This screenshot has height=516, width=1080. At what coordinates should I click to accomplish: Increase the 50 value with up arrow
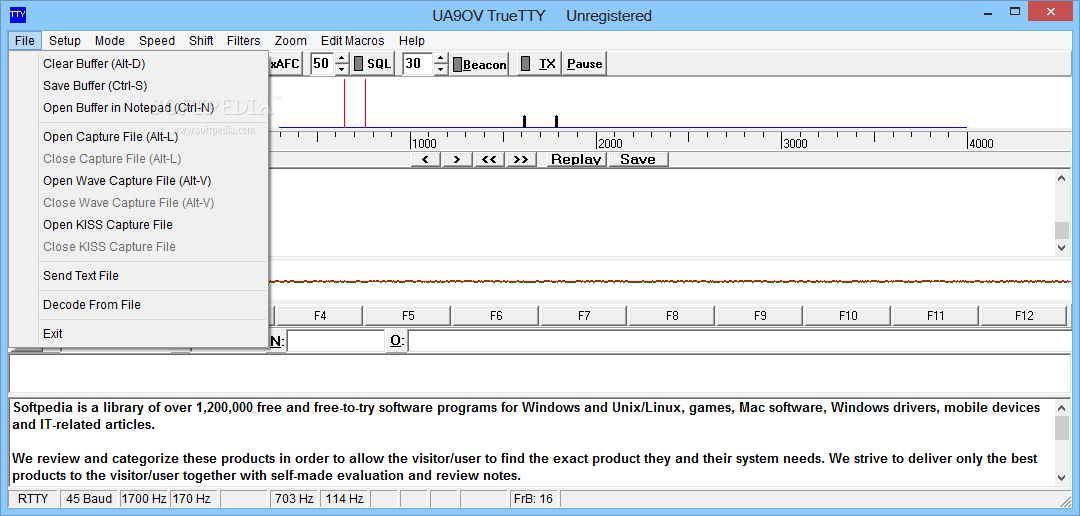click(342, 59)
